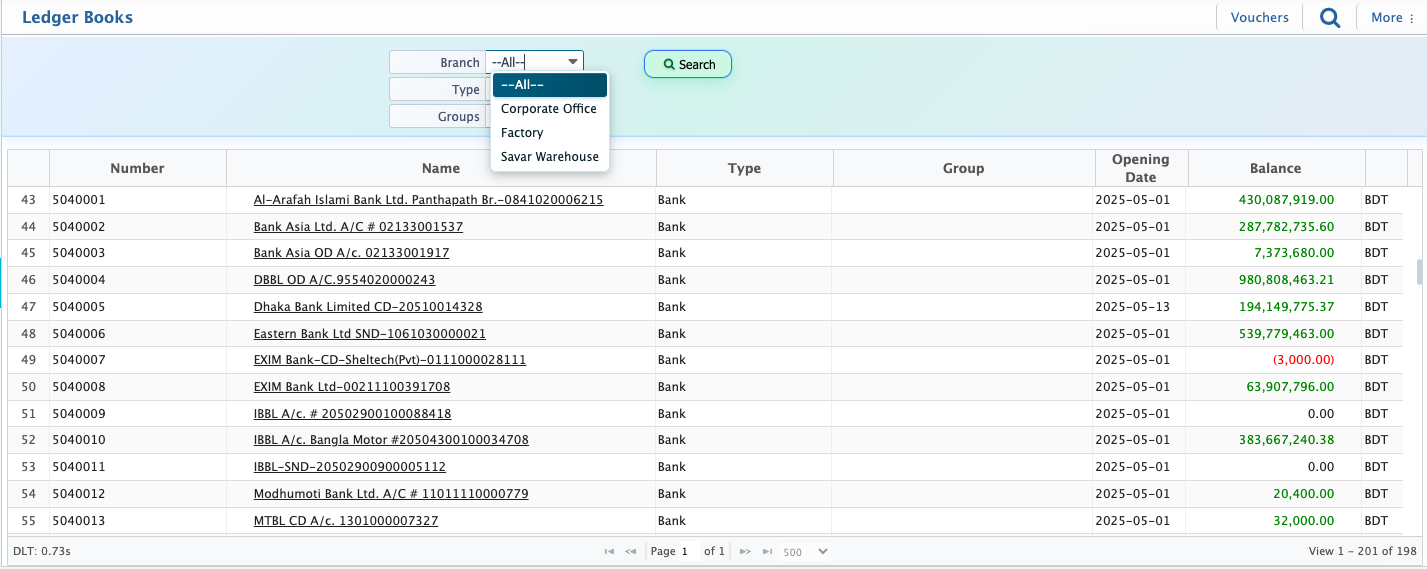1427x569 pixels.
Task: Select the balance cell 287,782,735.60
Action: pyautogui.click(x=1275, y=227)
